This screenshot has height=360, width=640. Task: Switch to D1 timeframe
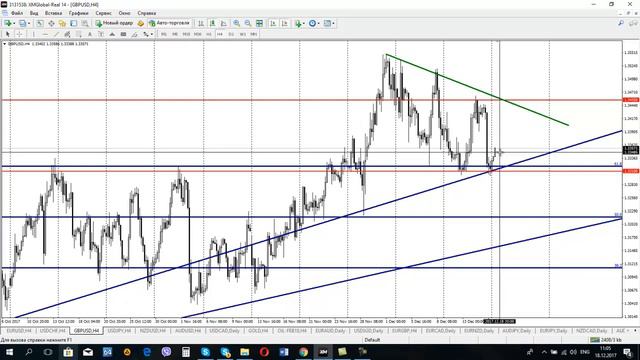[x=231, y=34]
